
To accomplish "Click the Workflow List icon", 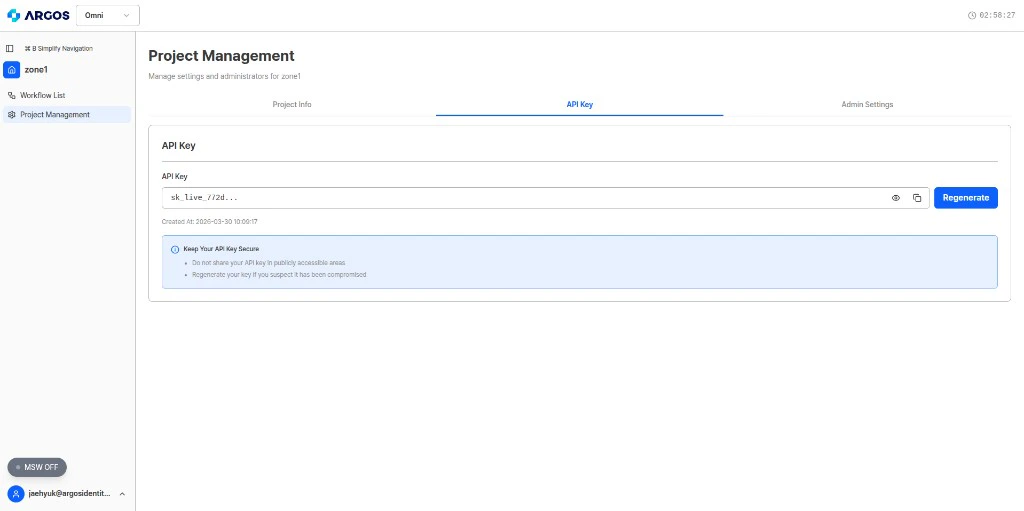I will [x=11, y=95].
